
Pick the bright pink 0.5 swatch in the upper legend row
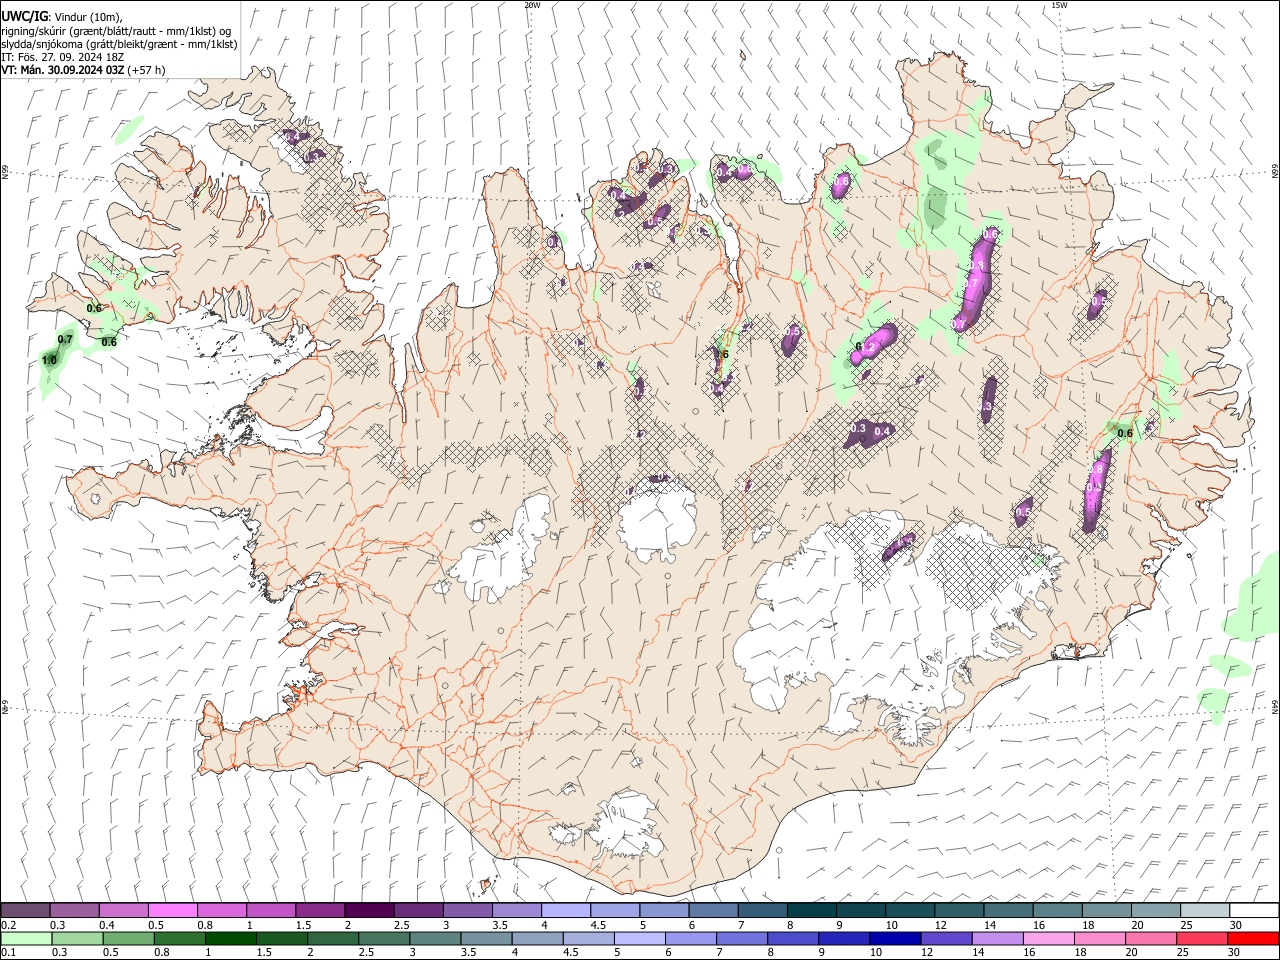click(172, 910)
